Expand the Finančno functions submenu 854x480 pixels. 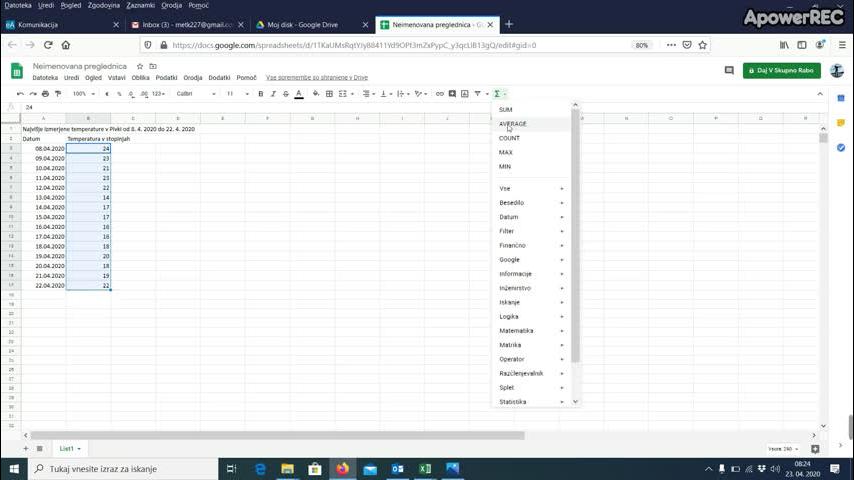click(x=531, y=245)
